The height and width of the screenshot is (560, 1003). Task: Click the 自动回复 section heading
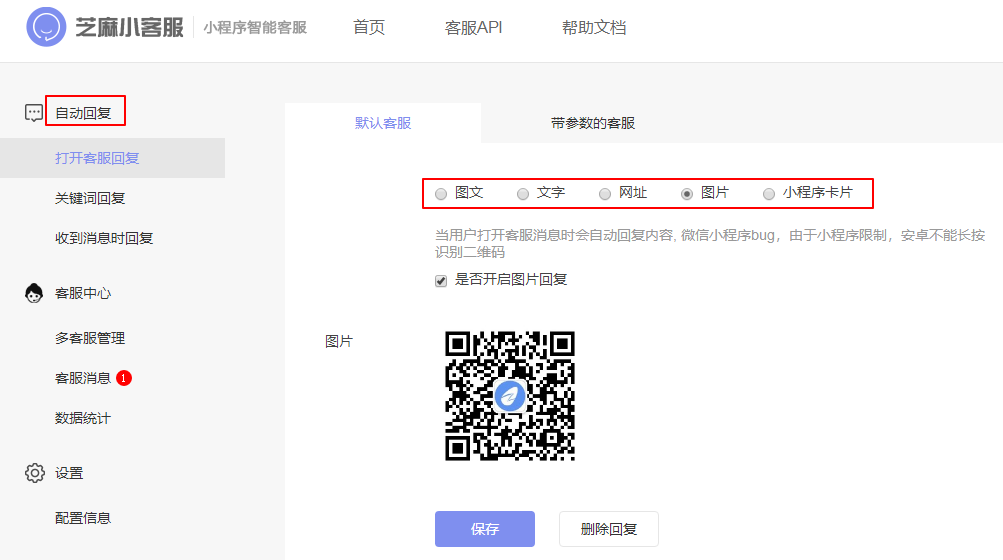(x=83, y=113)
